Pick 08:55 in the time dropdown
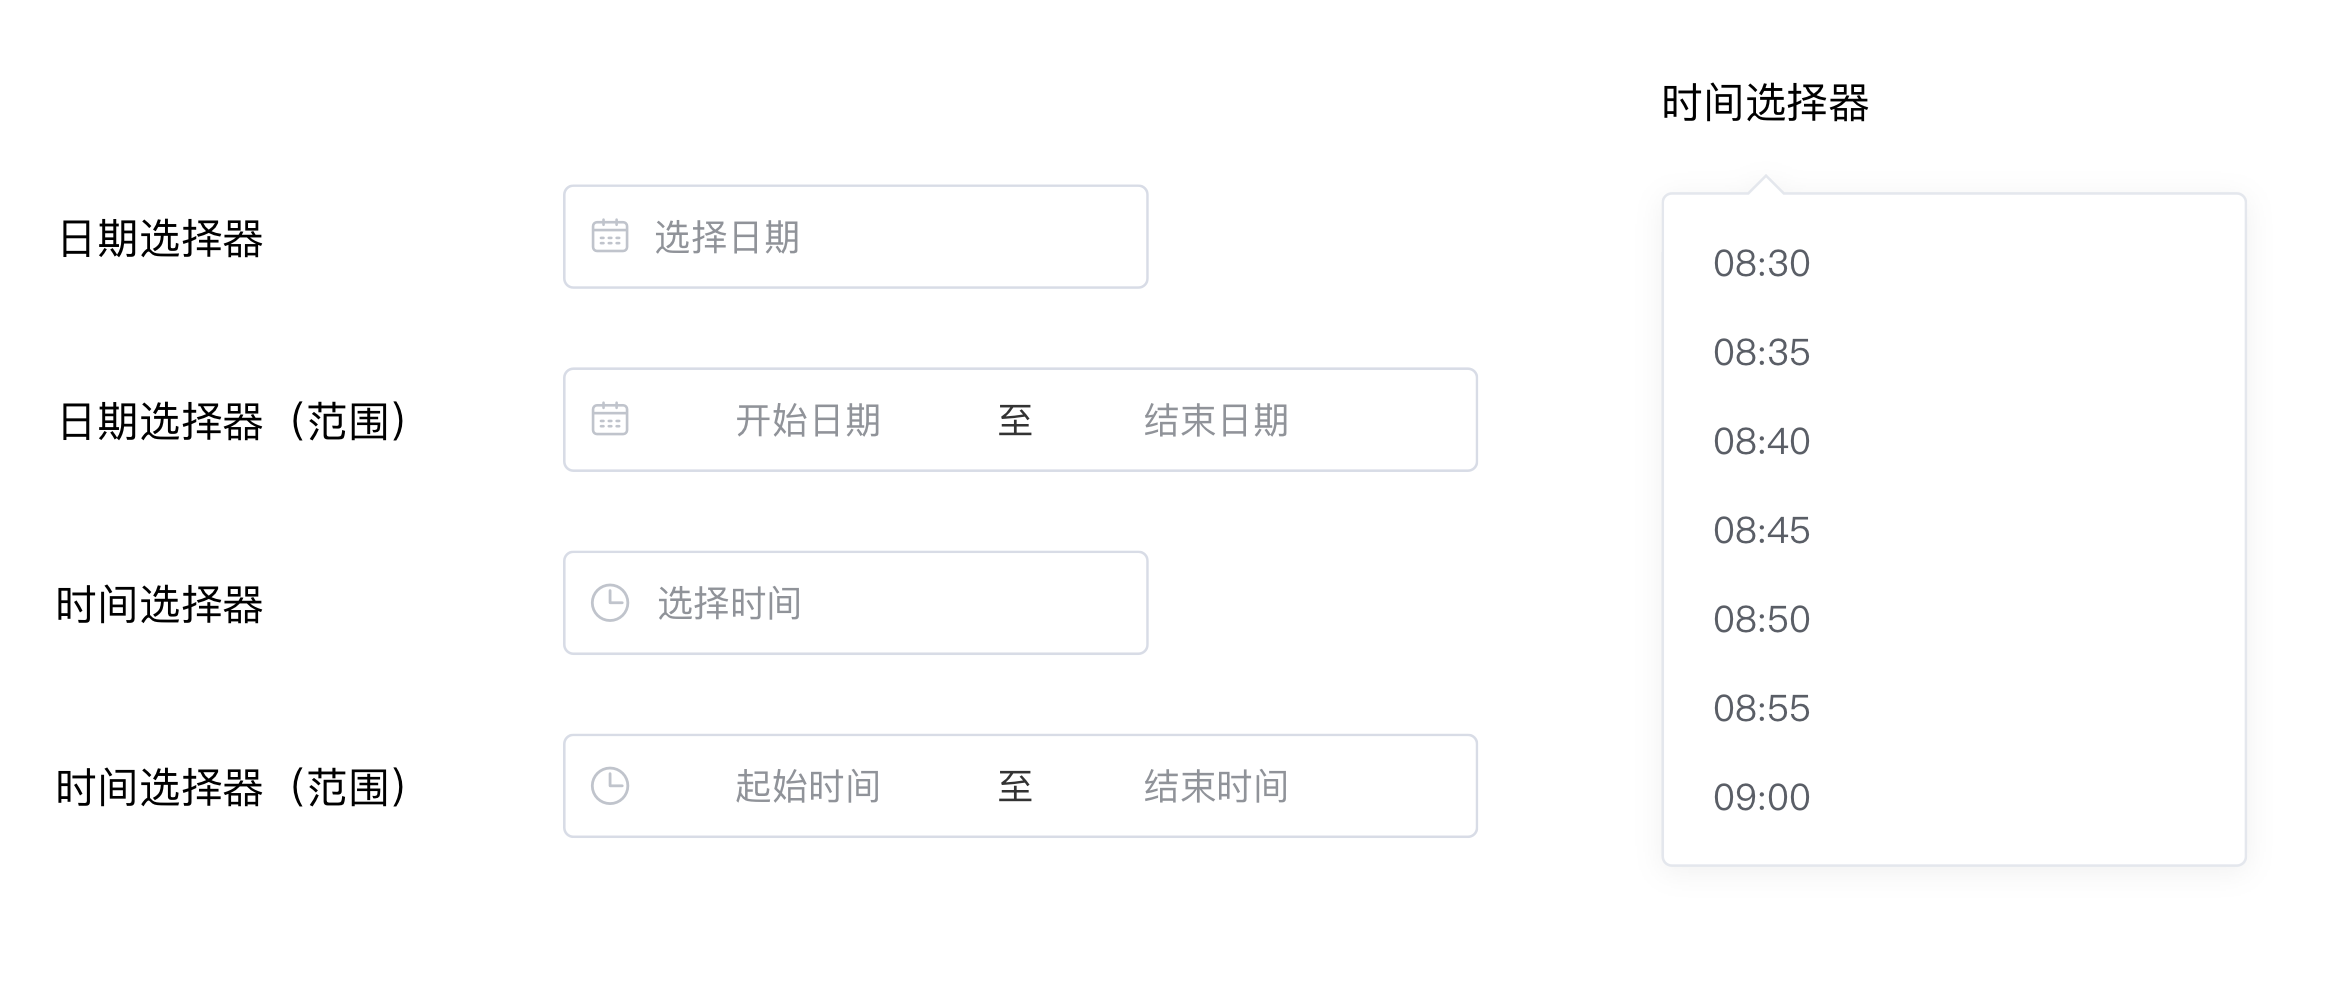 click(x=1761, y=709)
